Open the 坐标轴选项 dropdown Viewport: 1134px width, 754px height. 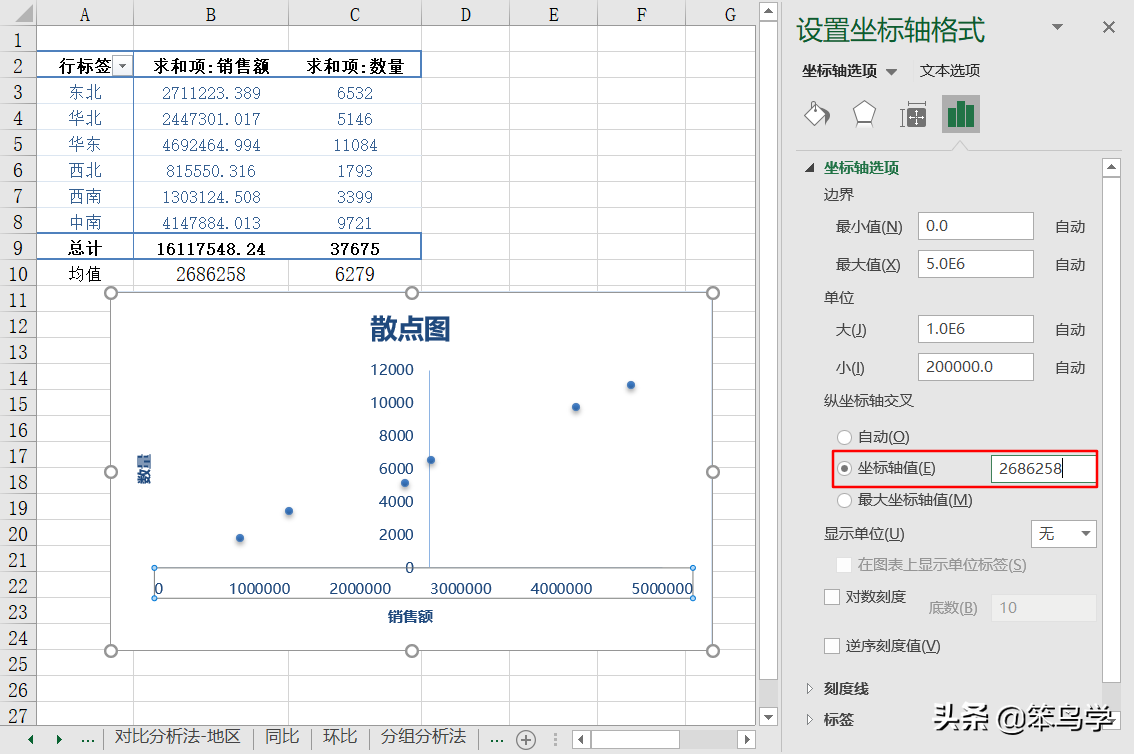(892, 72)
